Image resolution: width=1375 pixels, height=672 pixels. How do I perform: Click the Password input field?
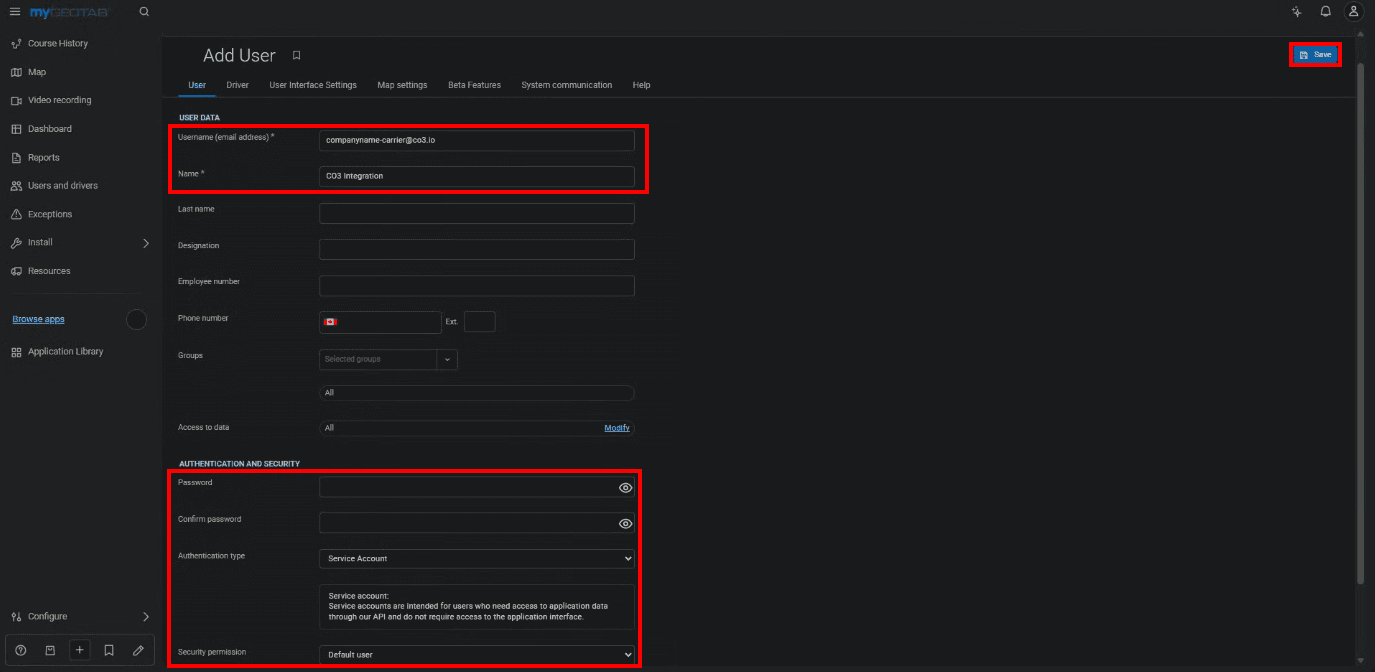pos(477,487)
